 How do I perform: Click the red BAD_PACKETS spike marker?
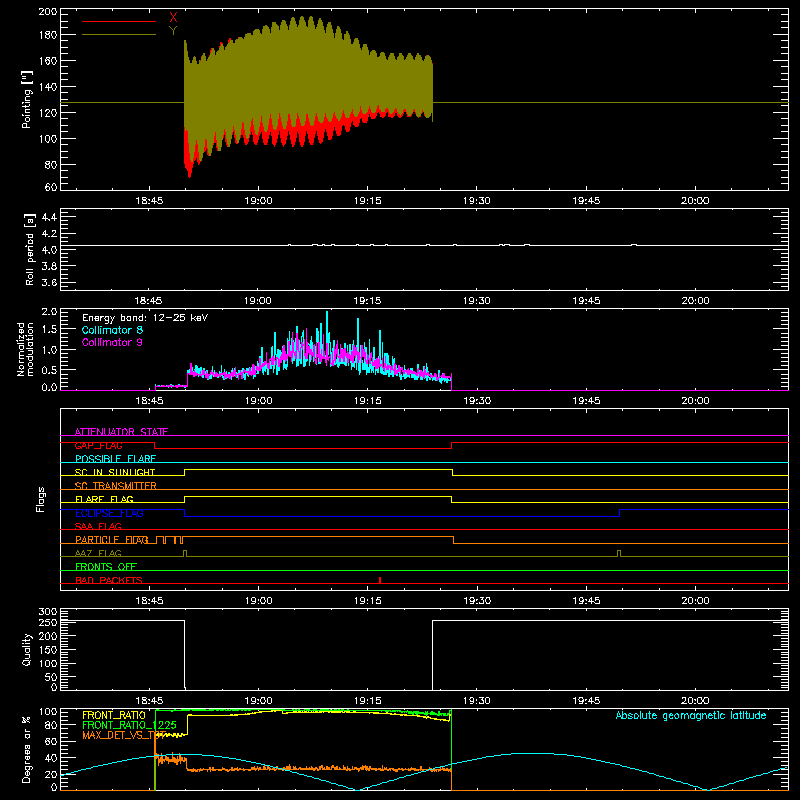pyautogui.click(x=380, y=580)
